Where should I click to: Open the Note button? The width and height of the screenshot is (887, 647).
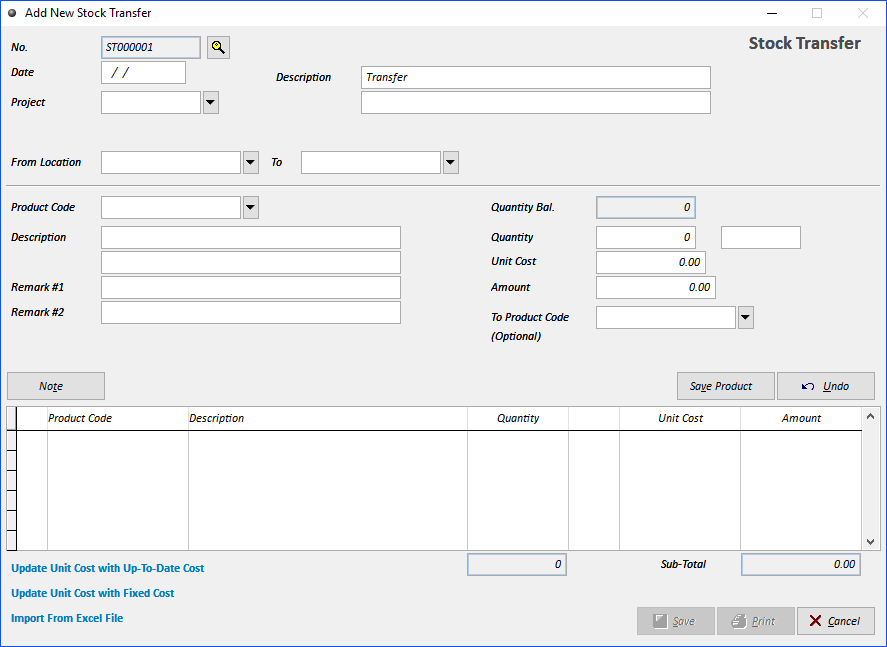56,386
